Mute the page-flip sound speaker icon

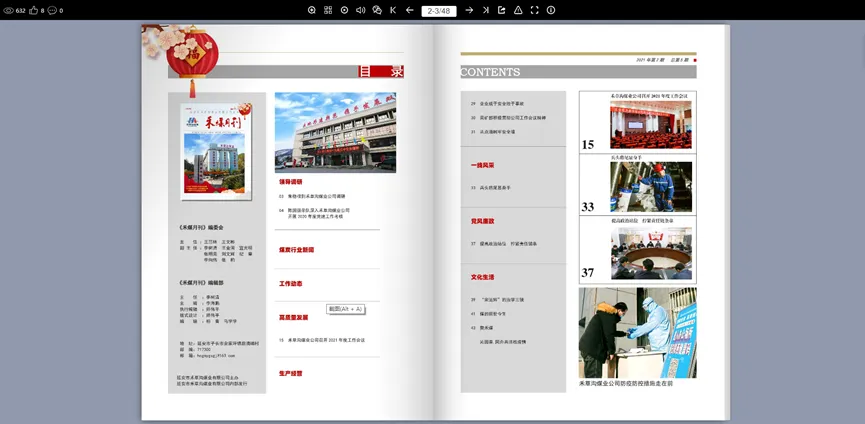pos(361,10)
